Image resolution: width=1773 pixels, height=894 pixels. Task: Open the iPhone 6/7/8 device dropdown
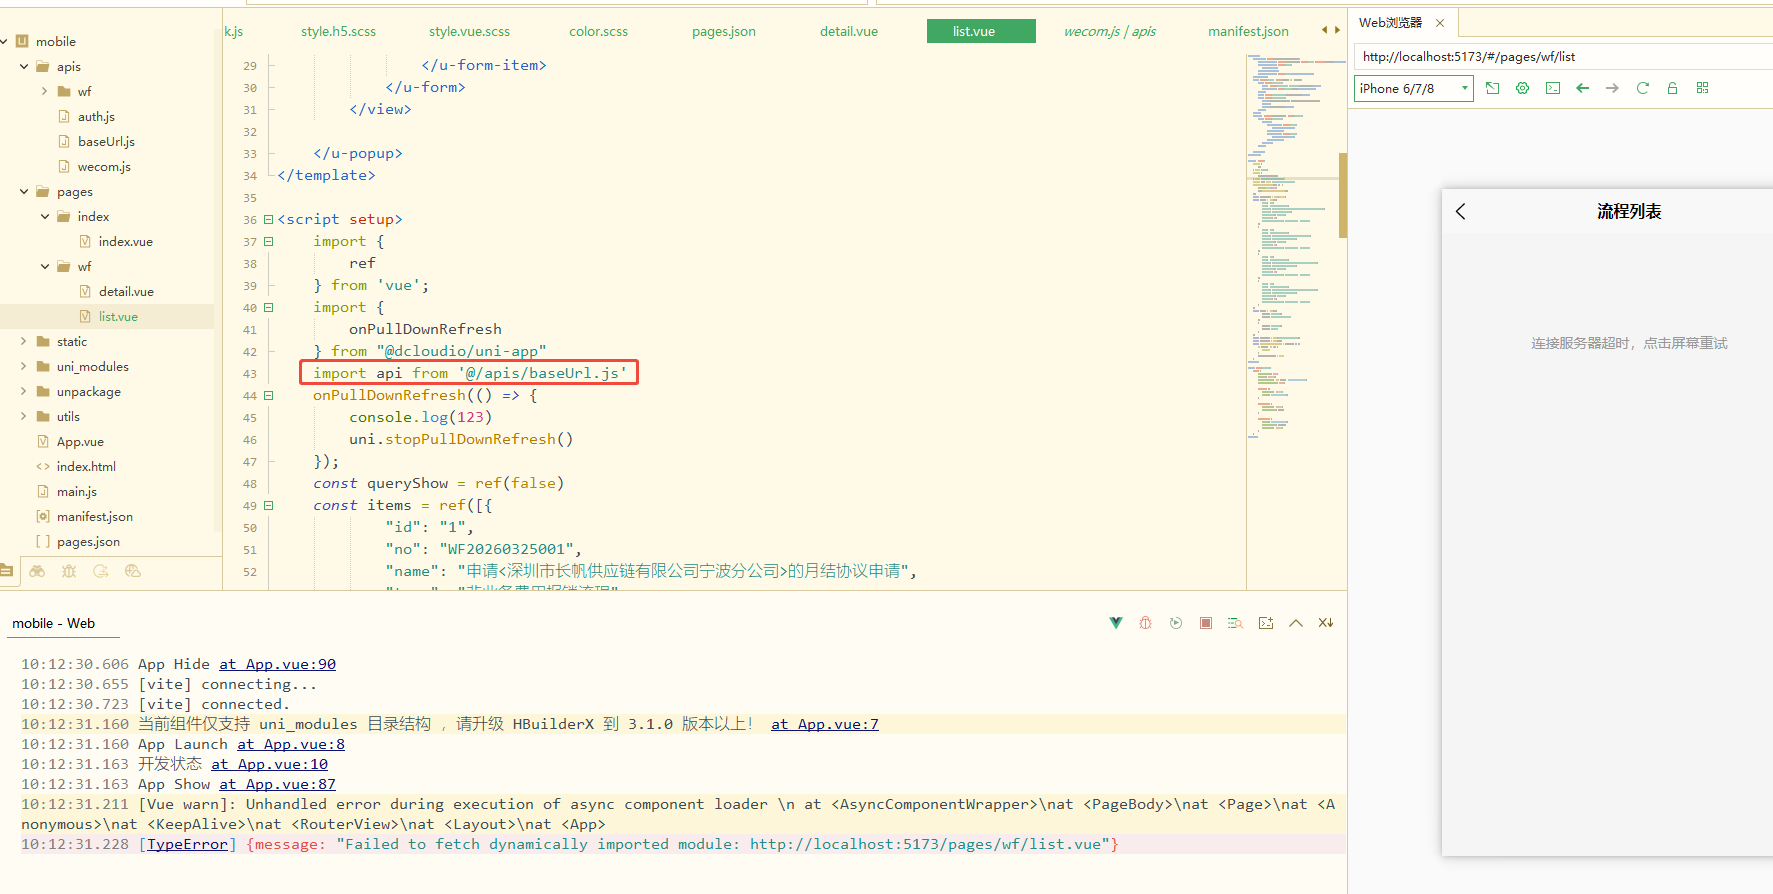[1413, 88]
